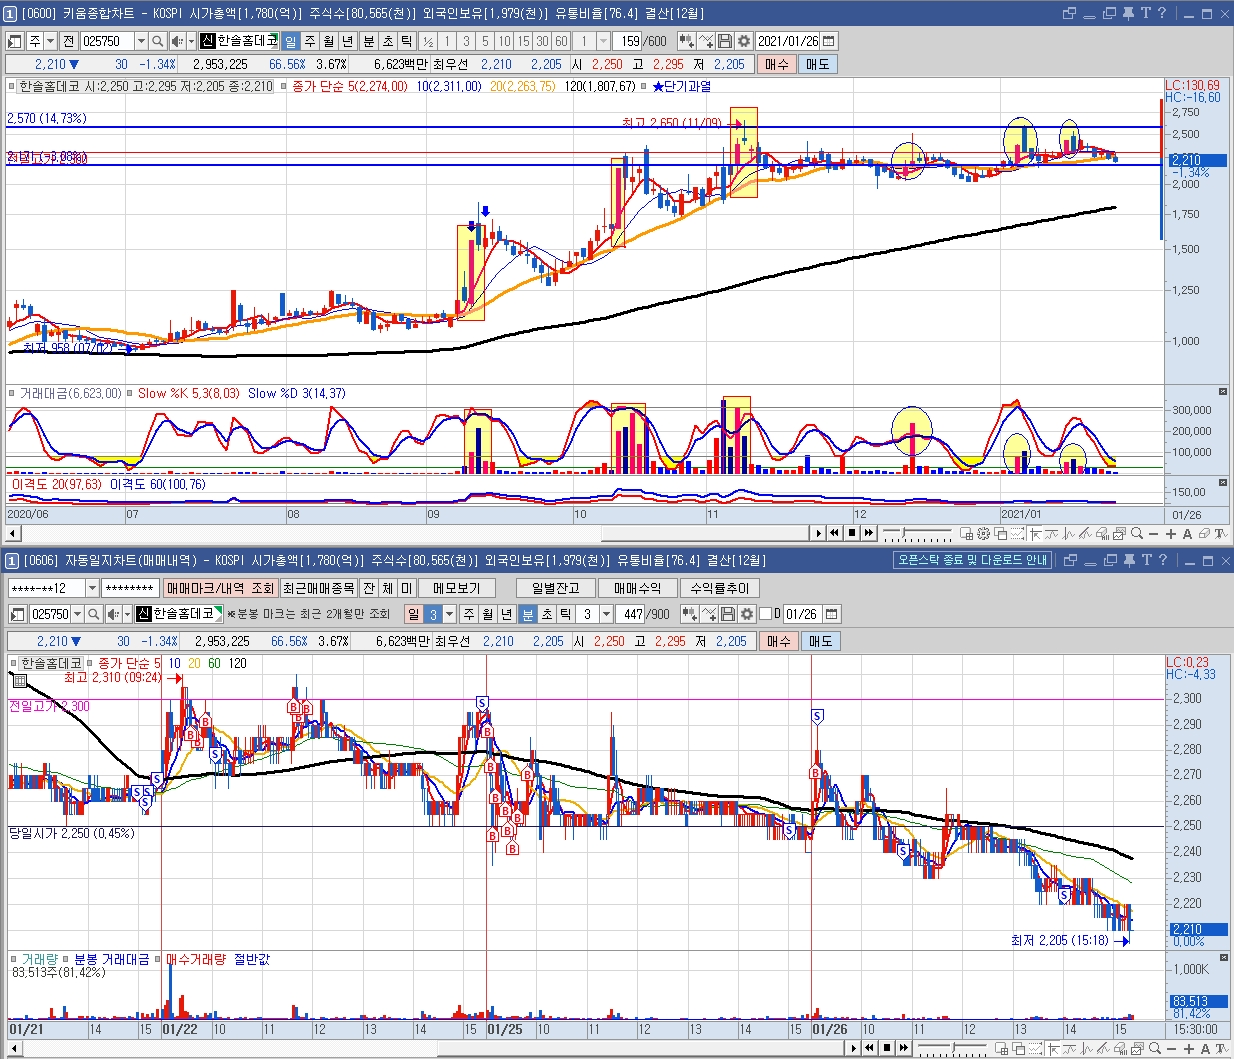Expand the 거래대금 indicator panel corner button

tap(1222, 391)
